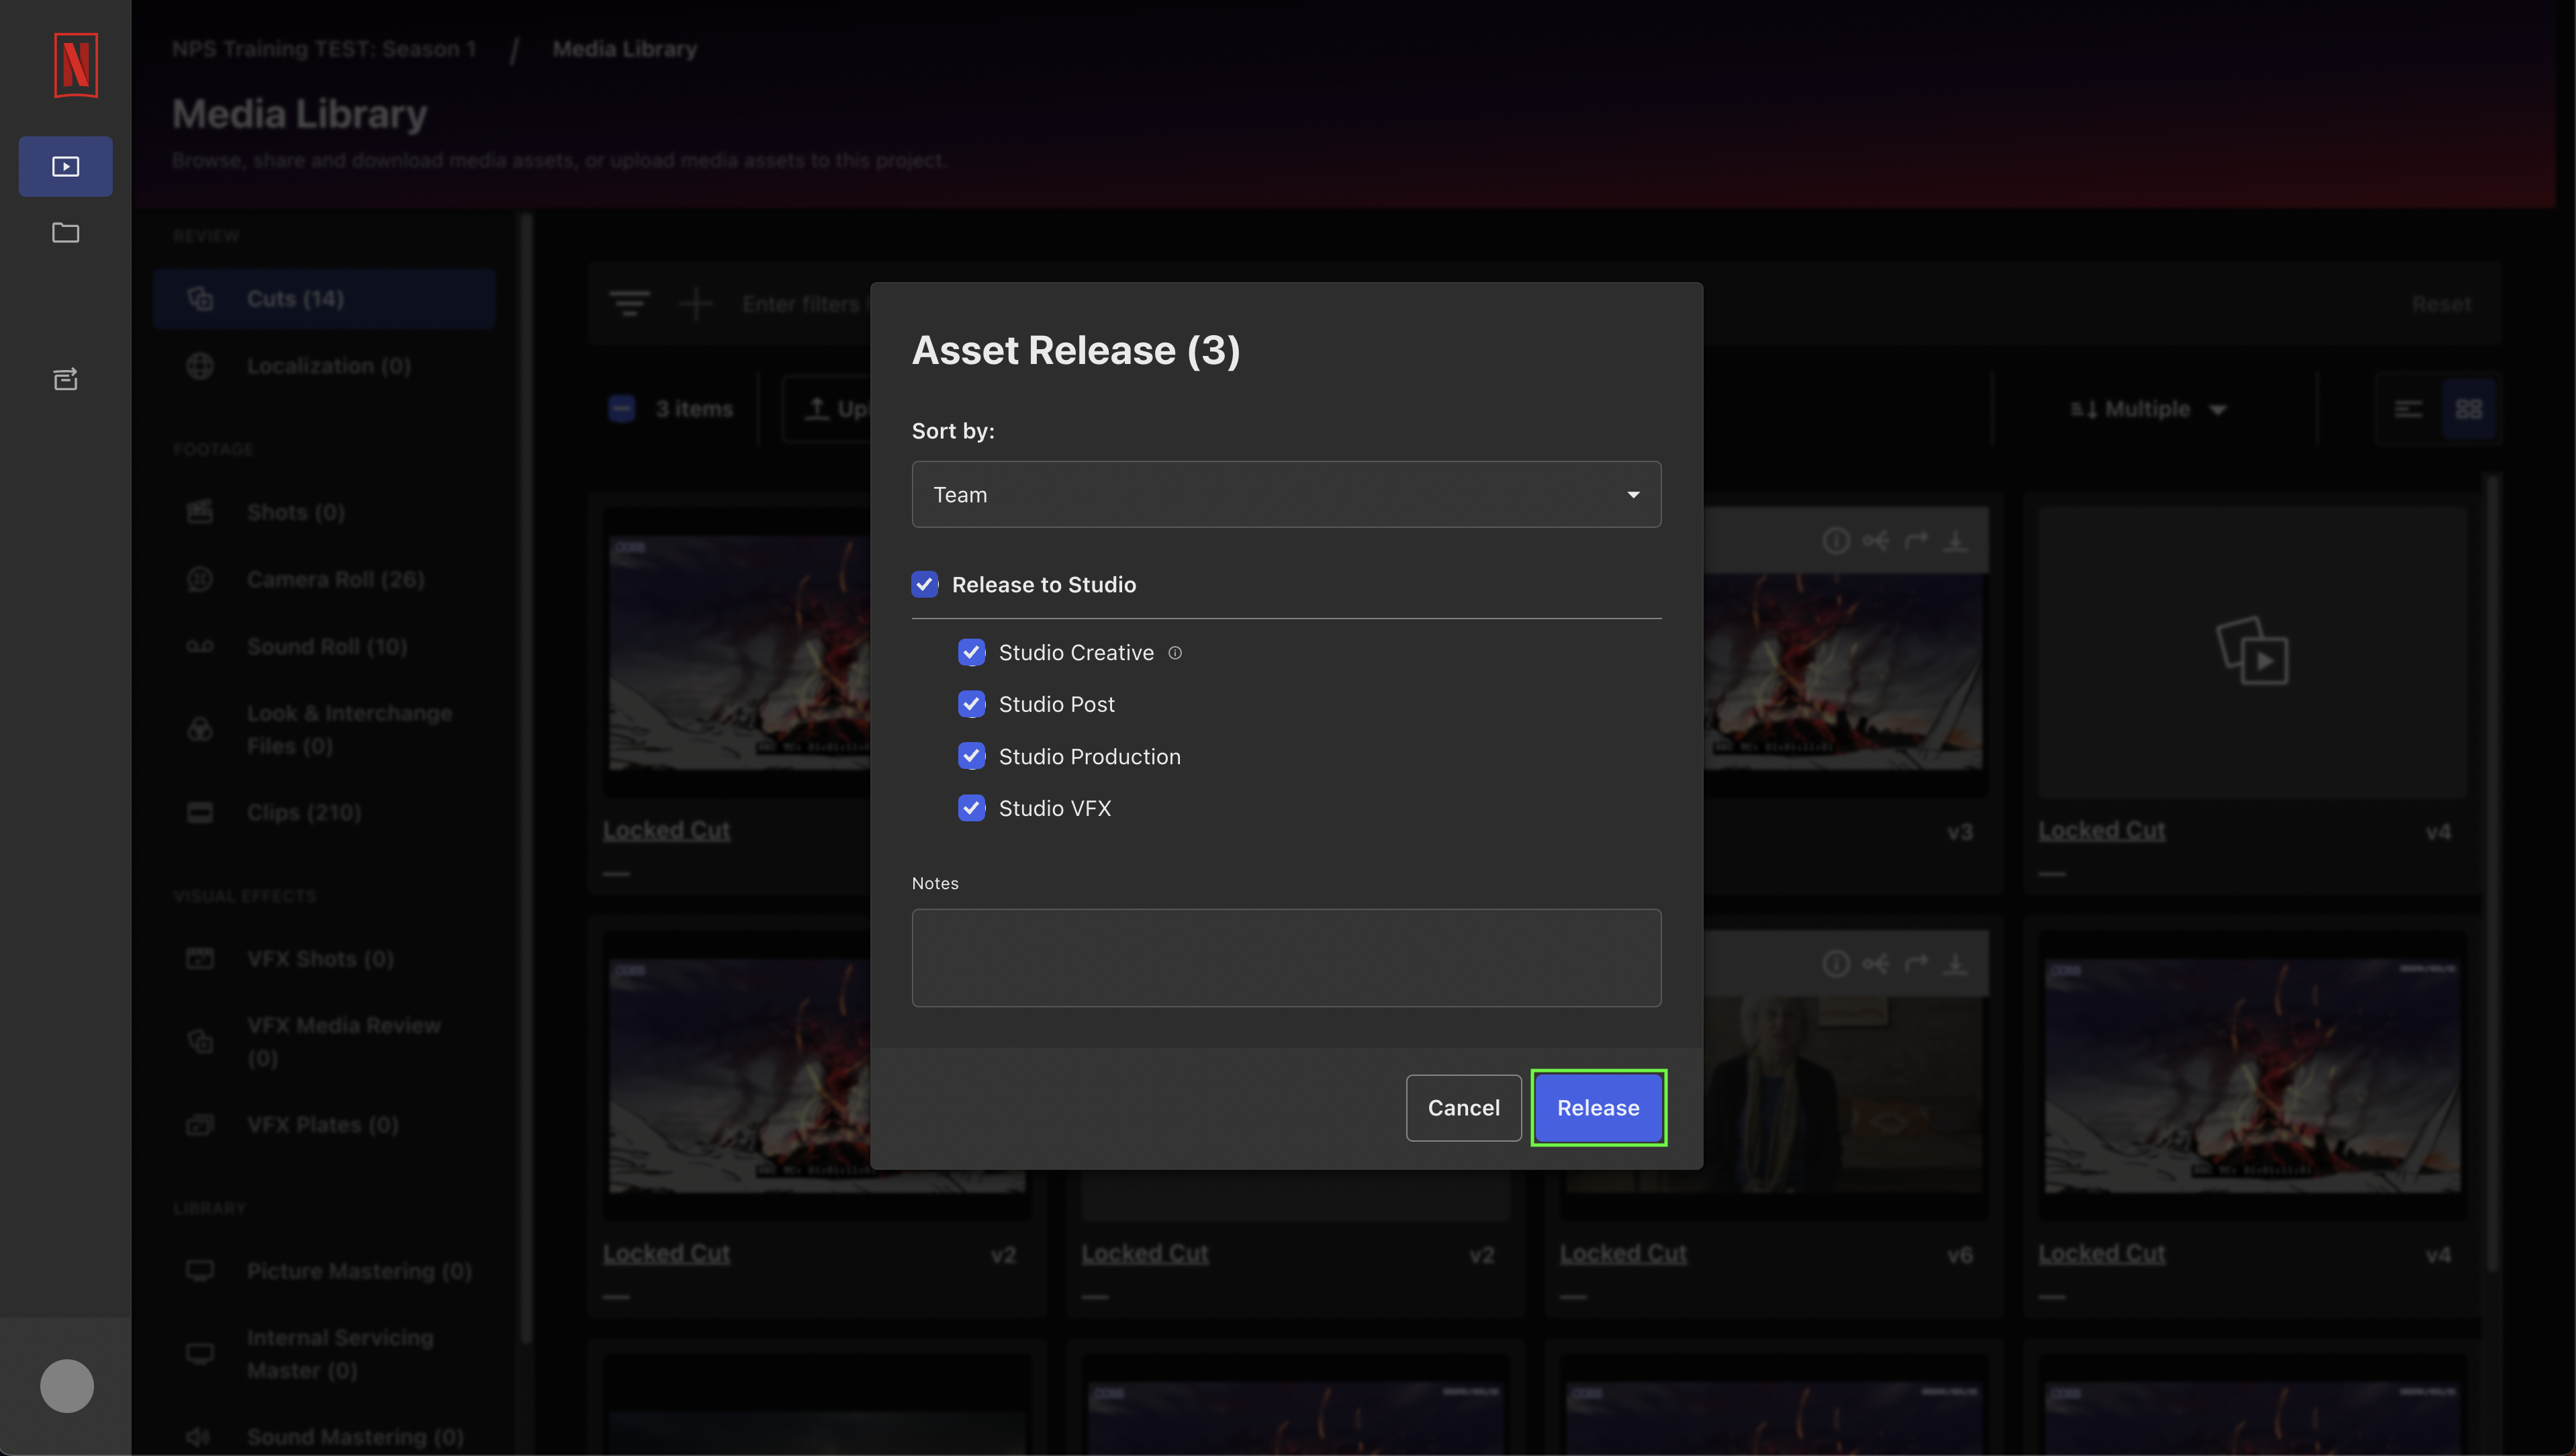The width and height of the screenshot is (2576, 1456).
Task: Open Locked Cut v6 title link
Action: click(1623, 1253)
